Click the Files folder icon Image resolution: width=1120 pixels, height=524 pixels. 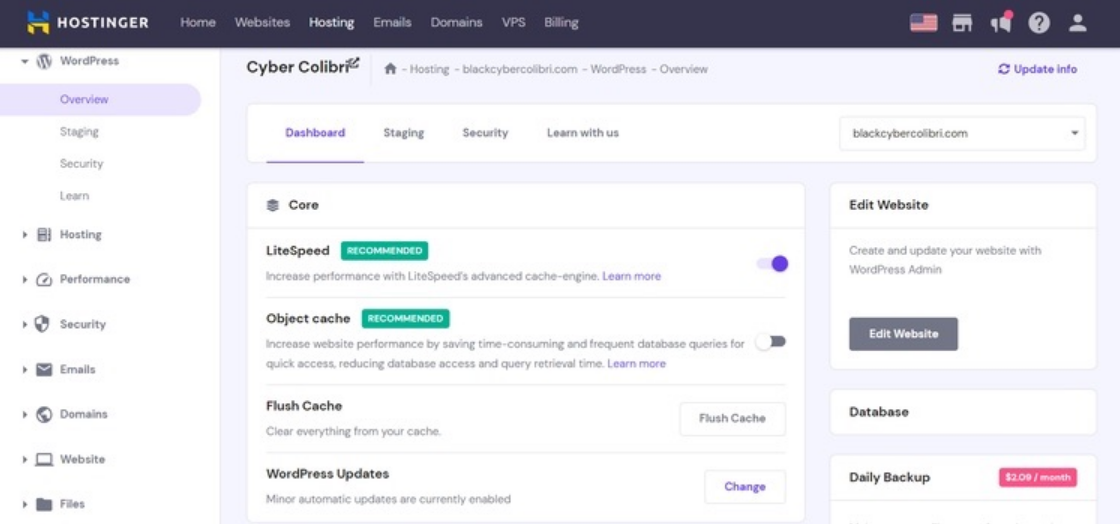[x=44, y=505]
